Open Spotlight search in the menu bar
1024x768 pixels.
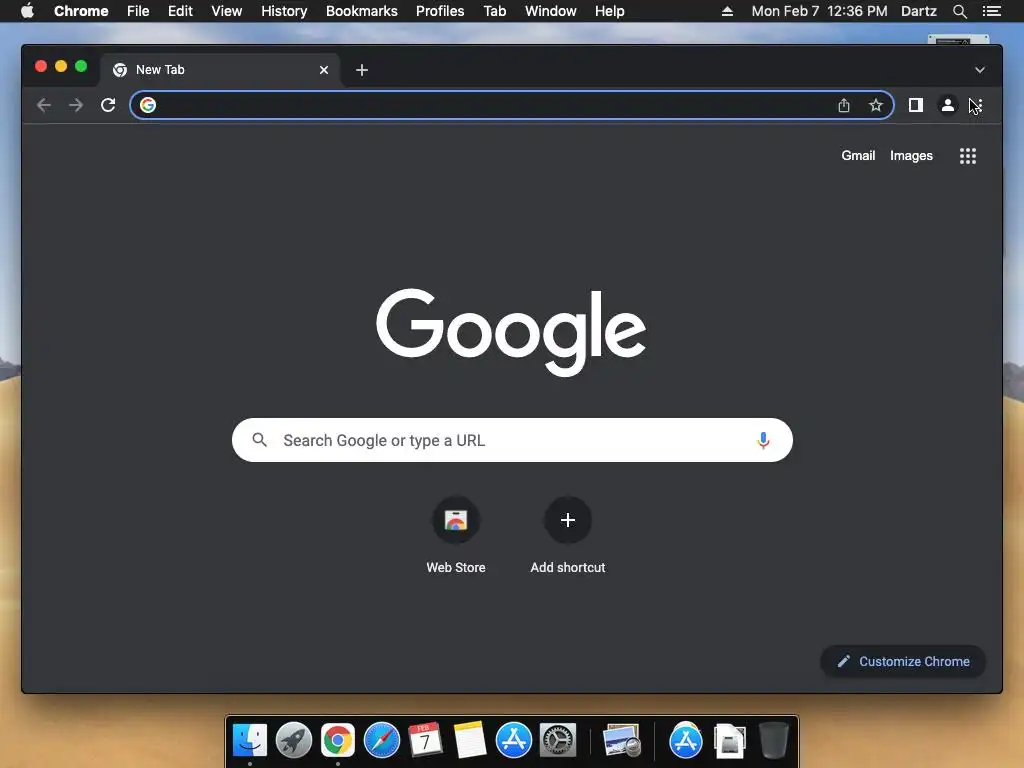tap(959, 11)
